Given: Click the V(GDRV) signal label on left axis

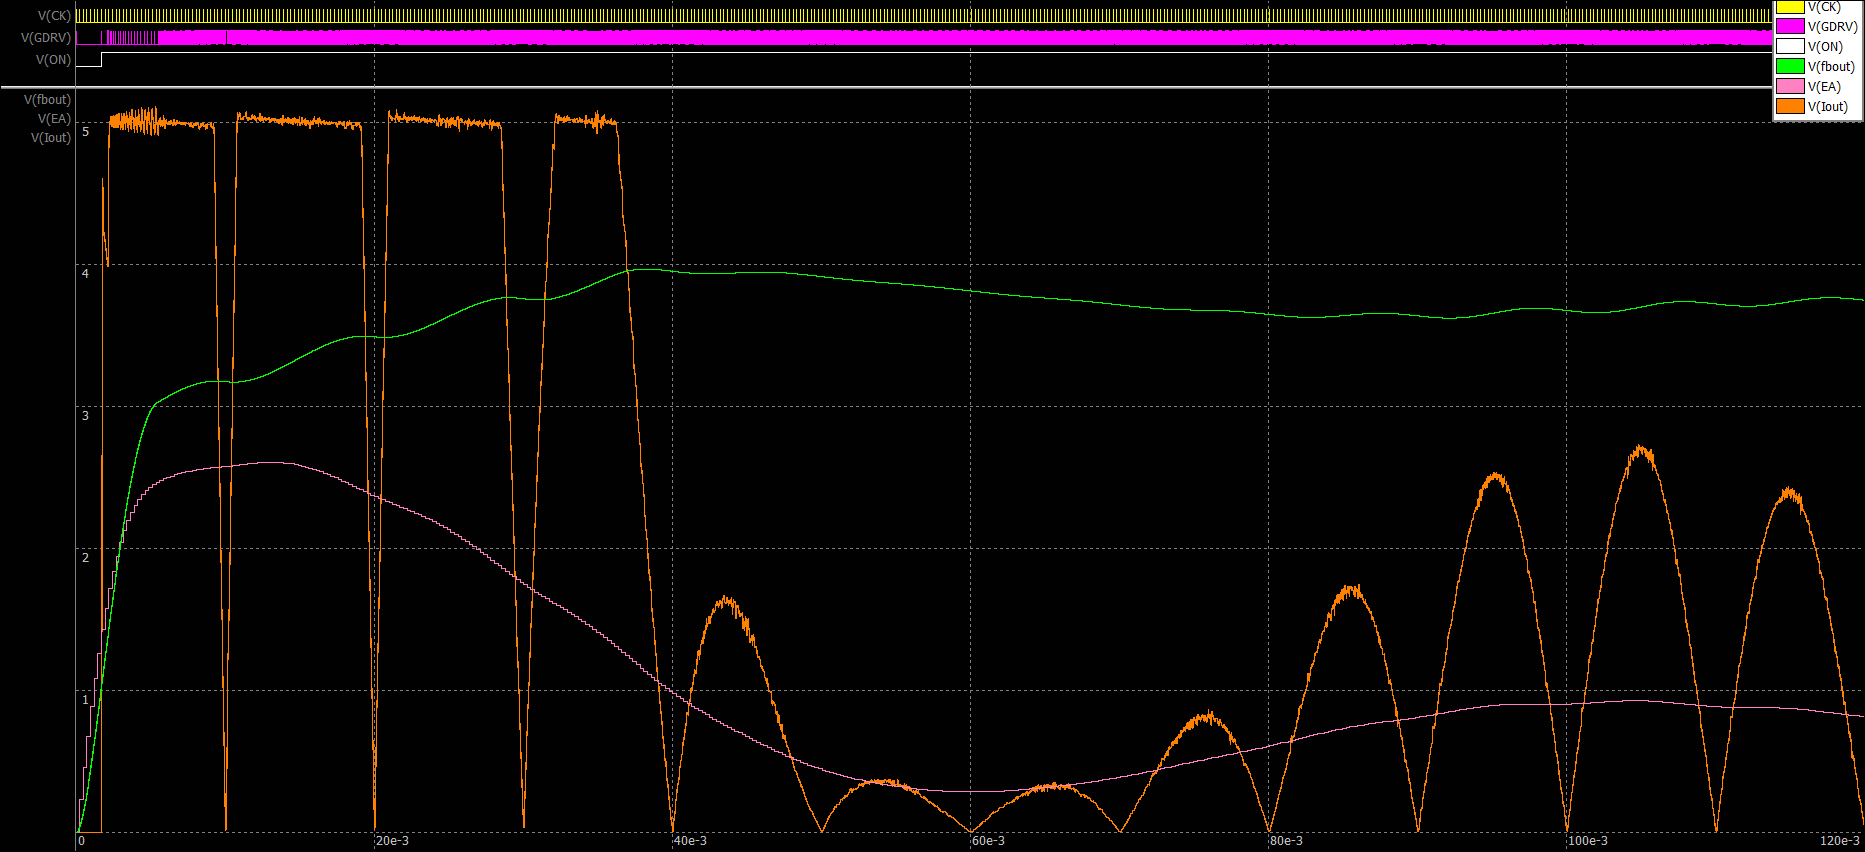Looking at the screenshot, I should (46, 38).
